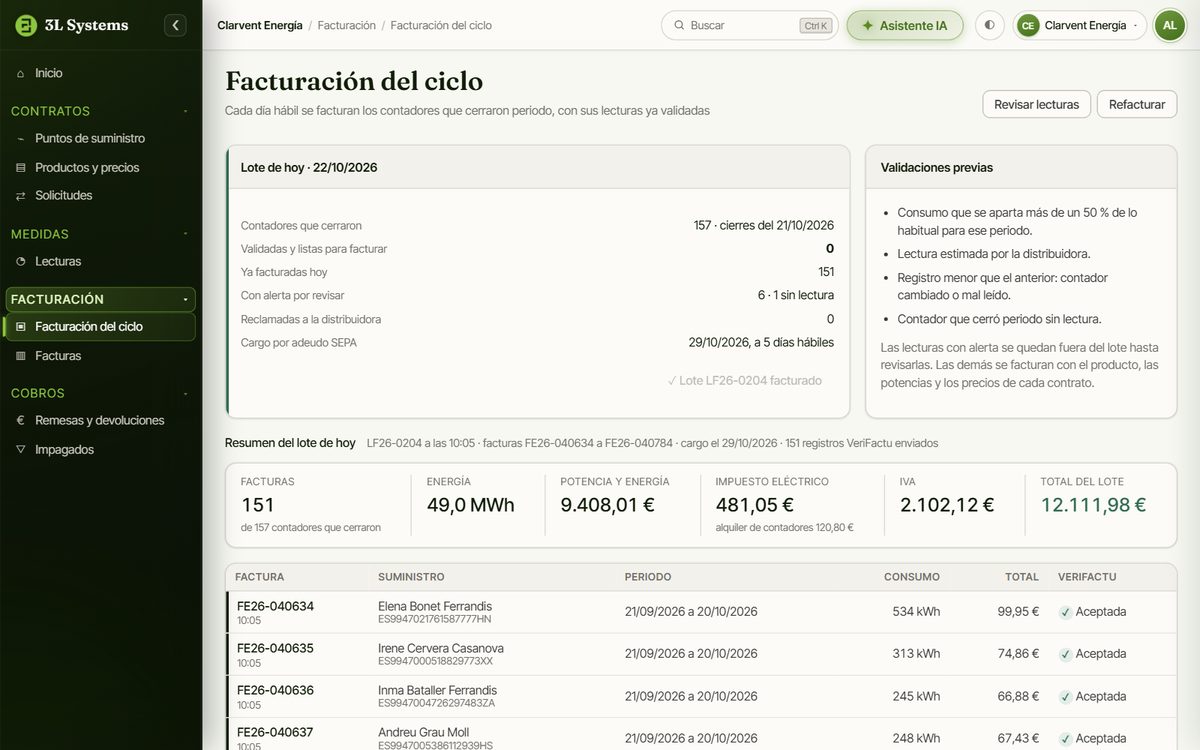The image size is (1200, 750).
Task: Toggle the dark/light theme button
Action: 989,25
